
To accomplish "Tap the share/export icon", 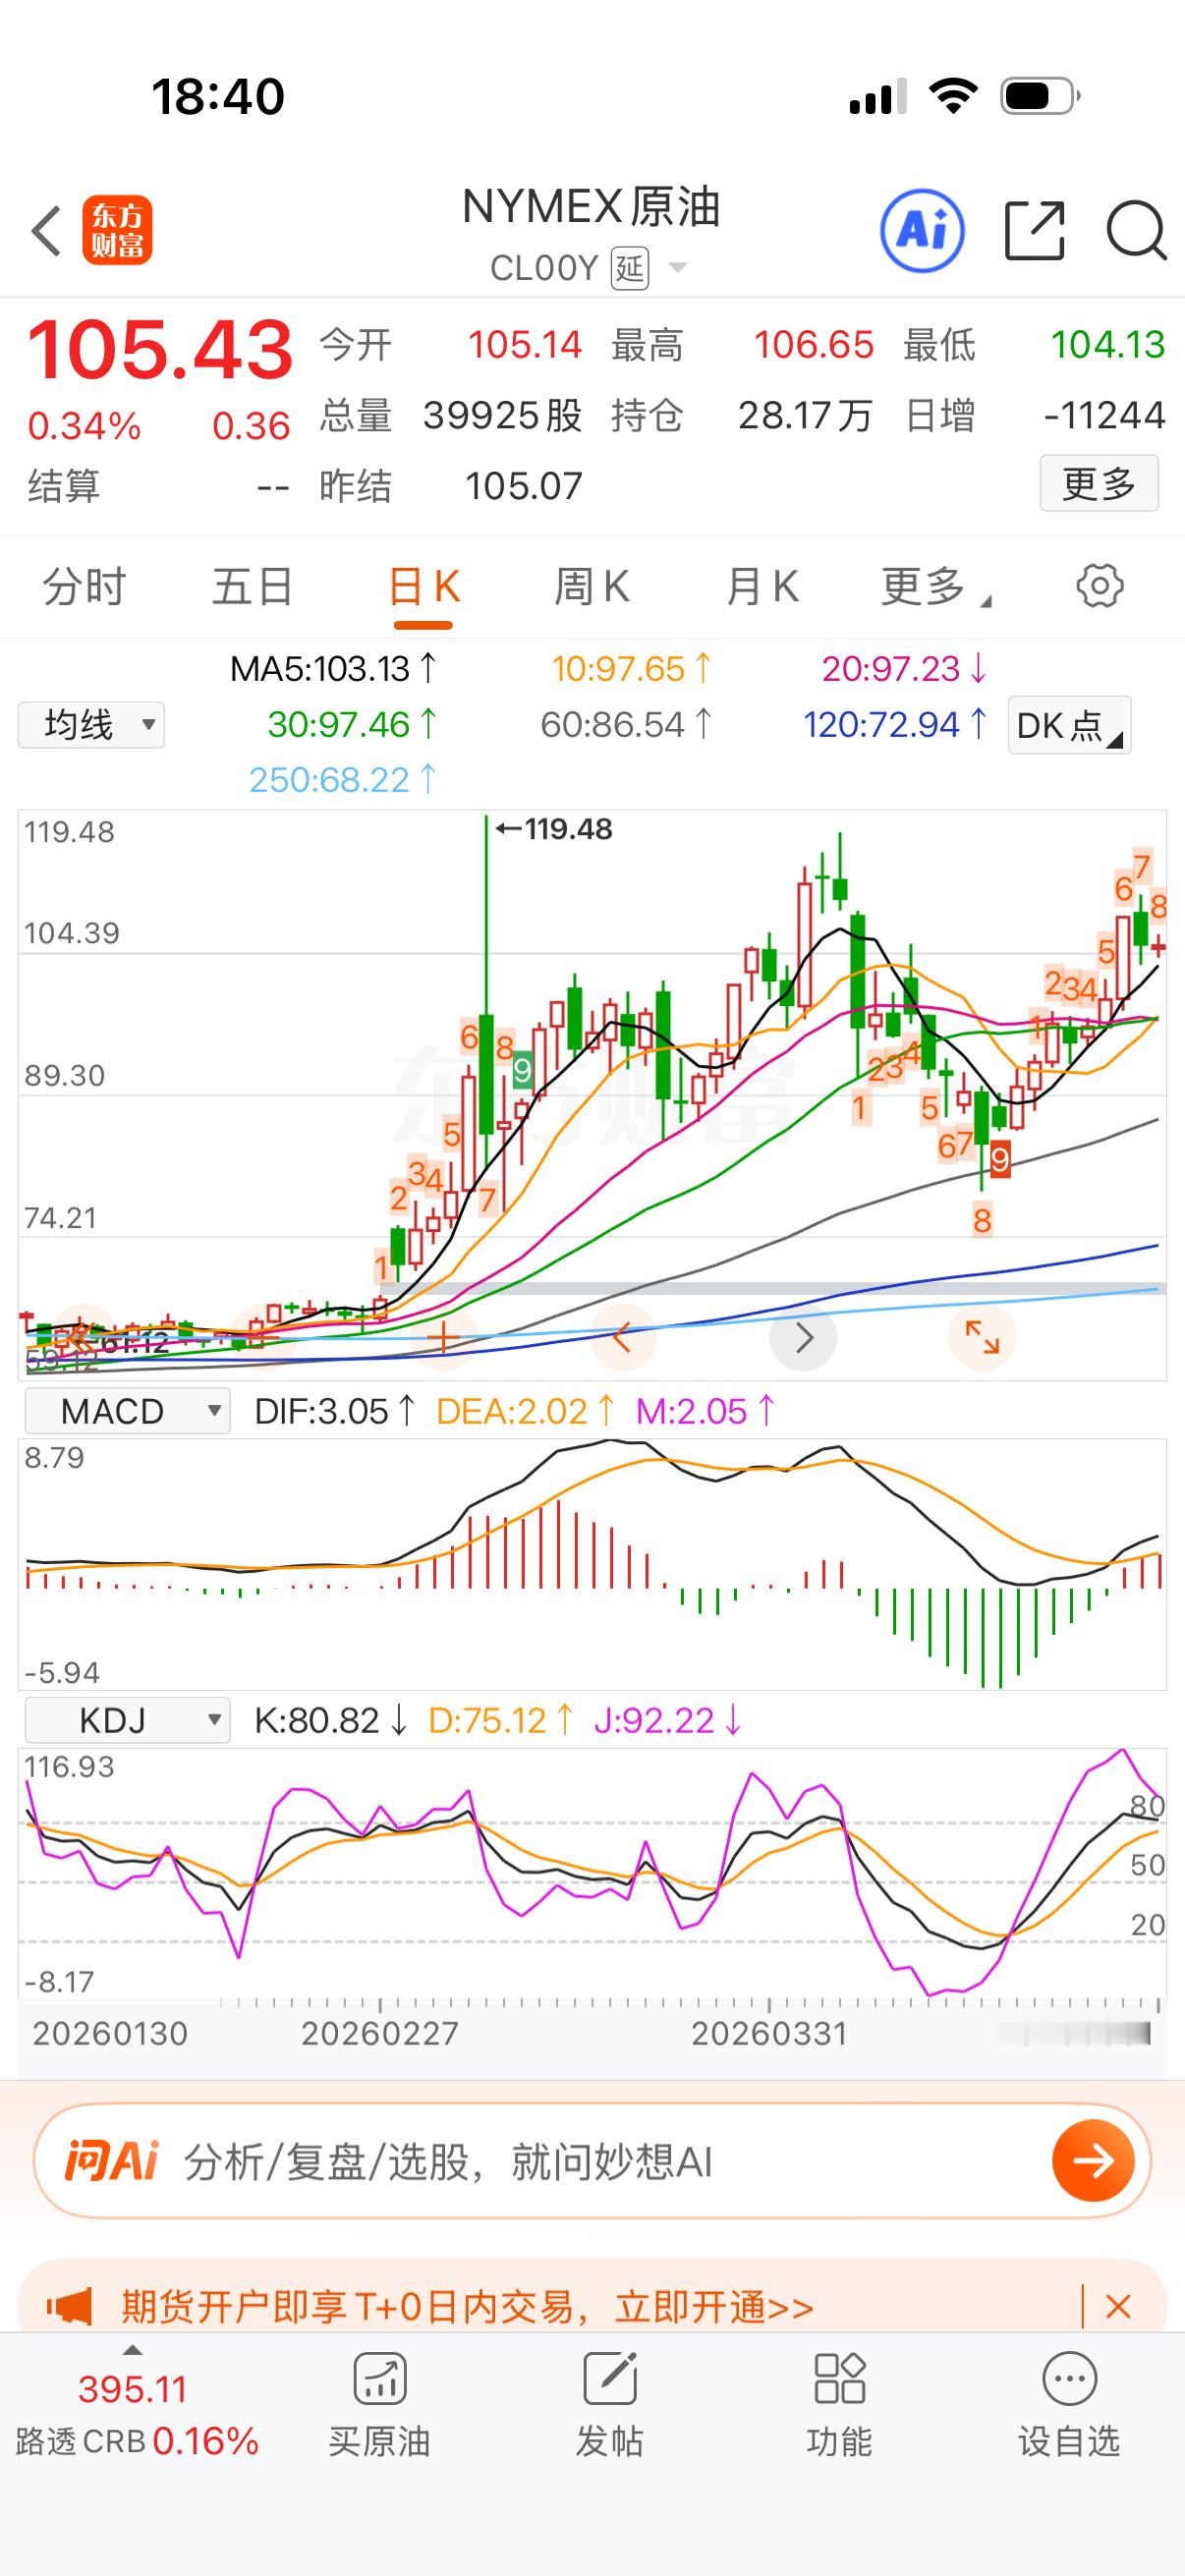I will tap(1034, 231).
